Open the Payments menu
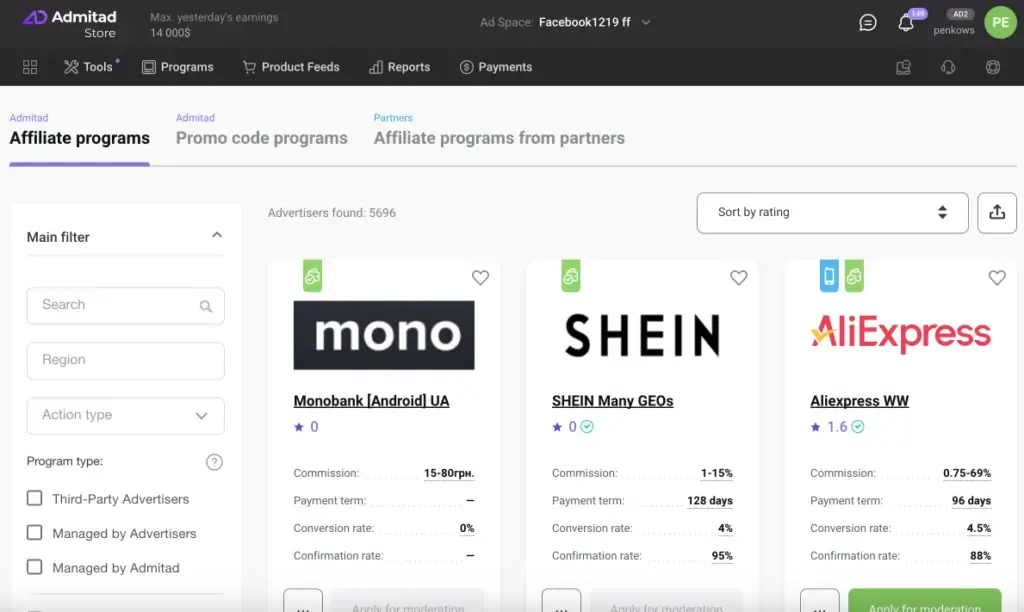 pos(496,67)
